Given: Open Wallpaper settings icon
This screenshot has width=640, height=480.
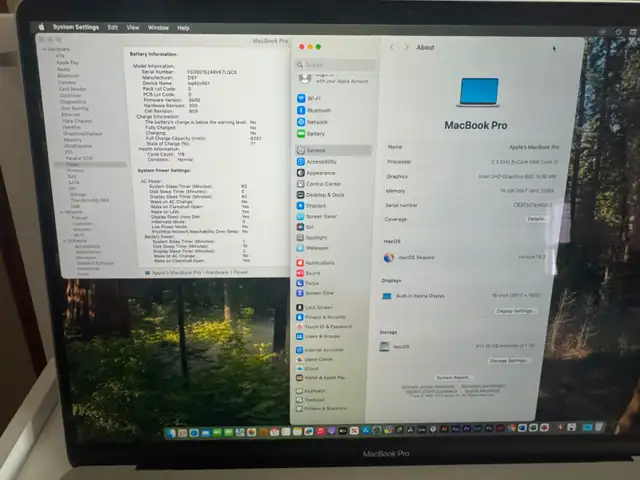Looking at the screenshot, I should 300,248.
